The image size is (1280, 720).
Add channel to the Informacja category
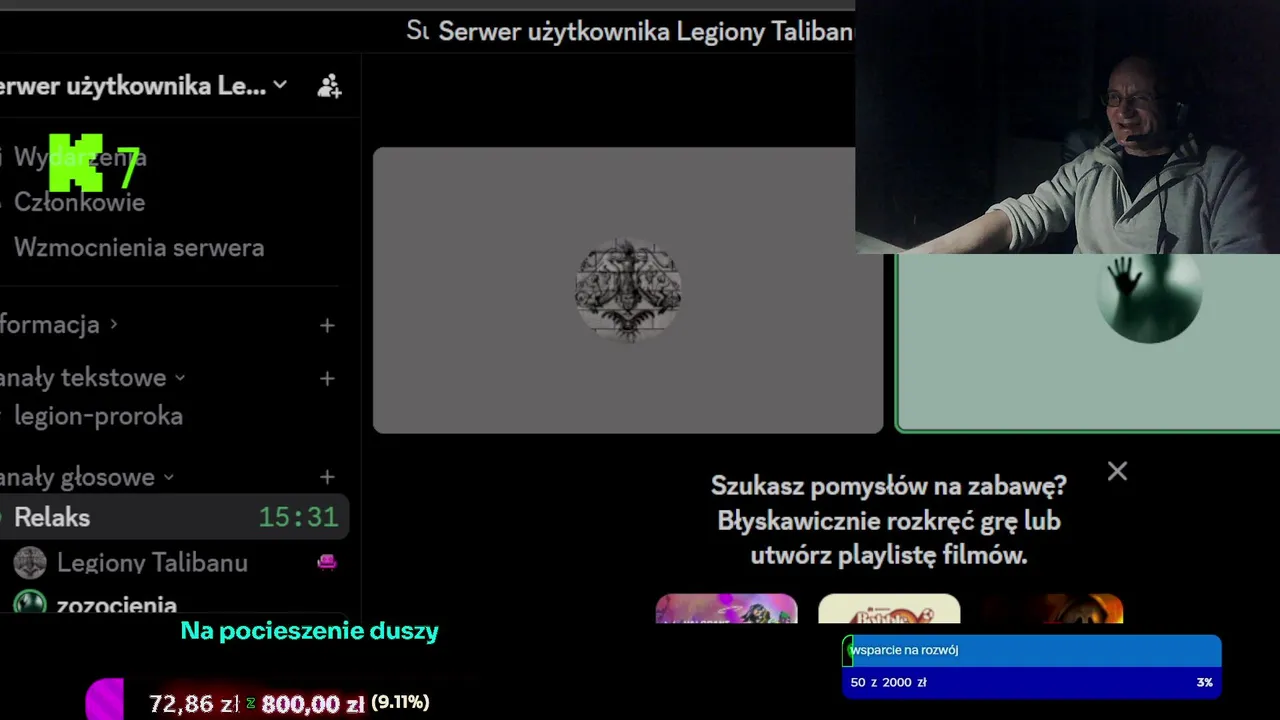pos(327,325)
